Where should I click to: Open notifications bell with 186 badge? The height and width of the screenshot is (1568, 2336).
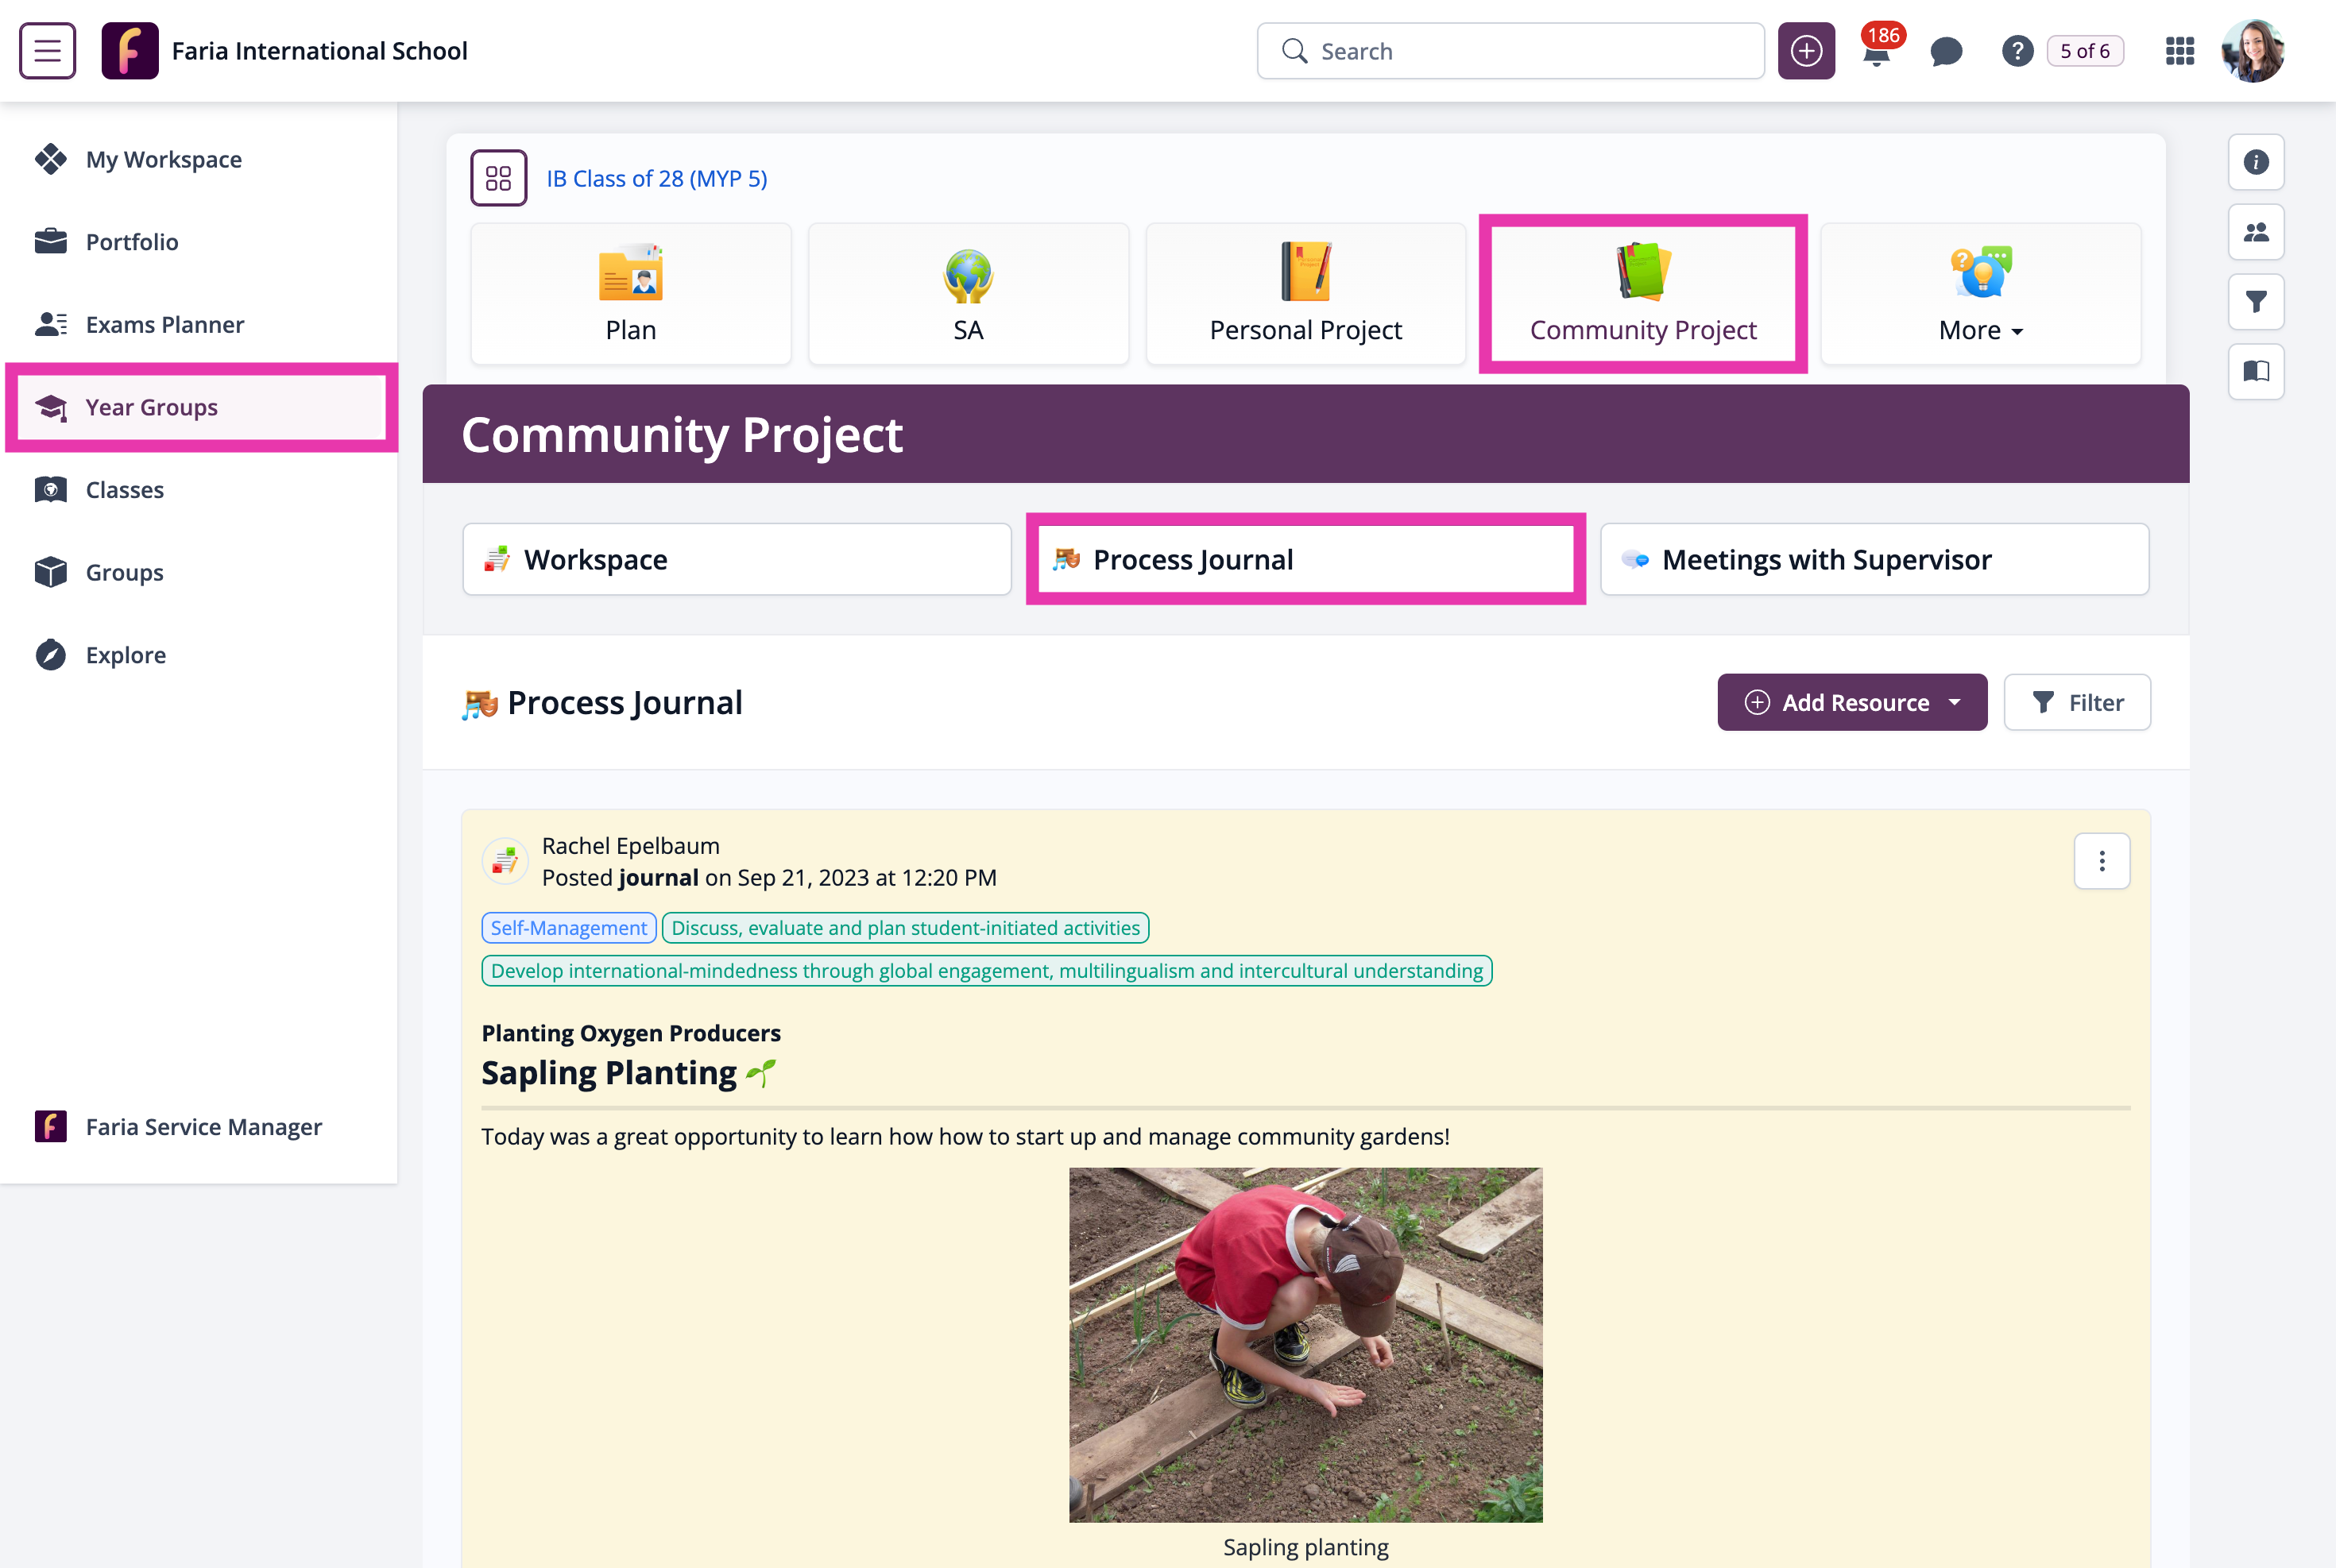tap(1878, 49)
